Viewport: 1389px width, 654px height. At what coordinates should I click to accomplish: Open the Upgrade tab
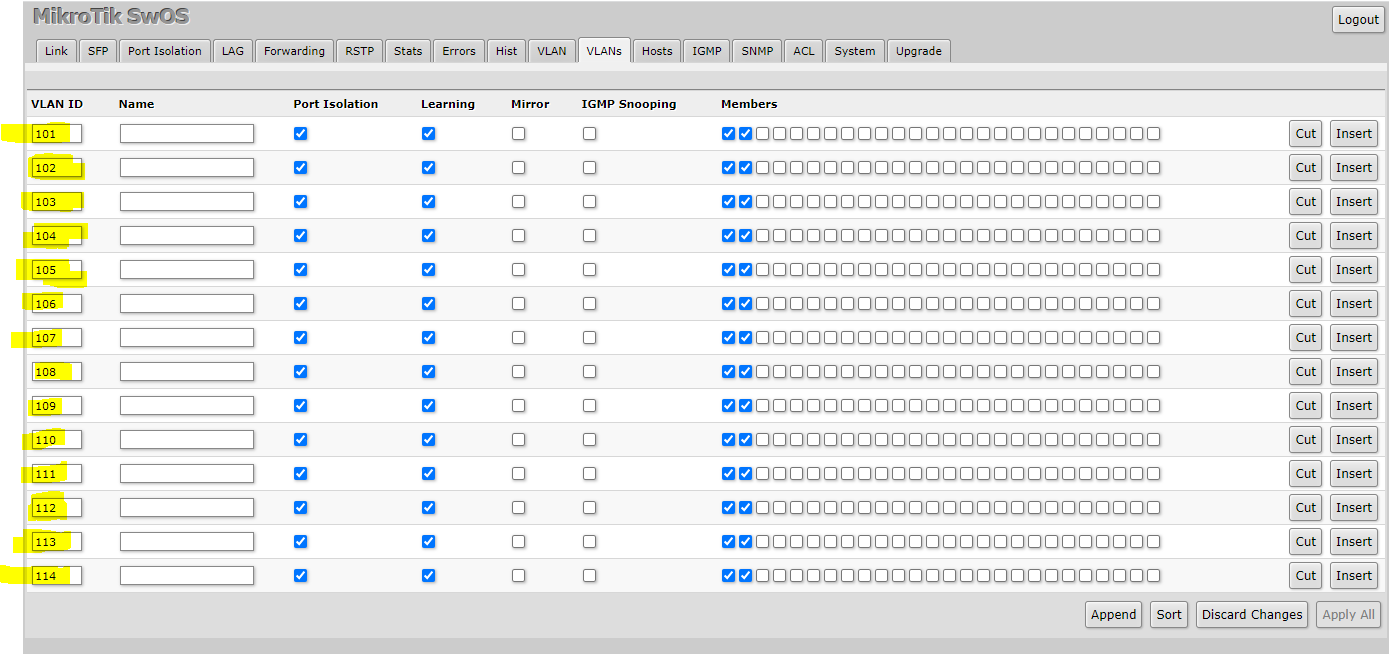tap(918, 51)
